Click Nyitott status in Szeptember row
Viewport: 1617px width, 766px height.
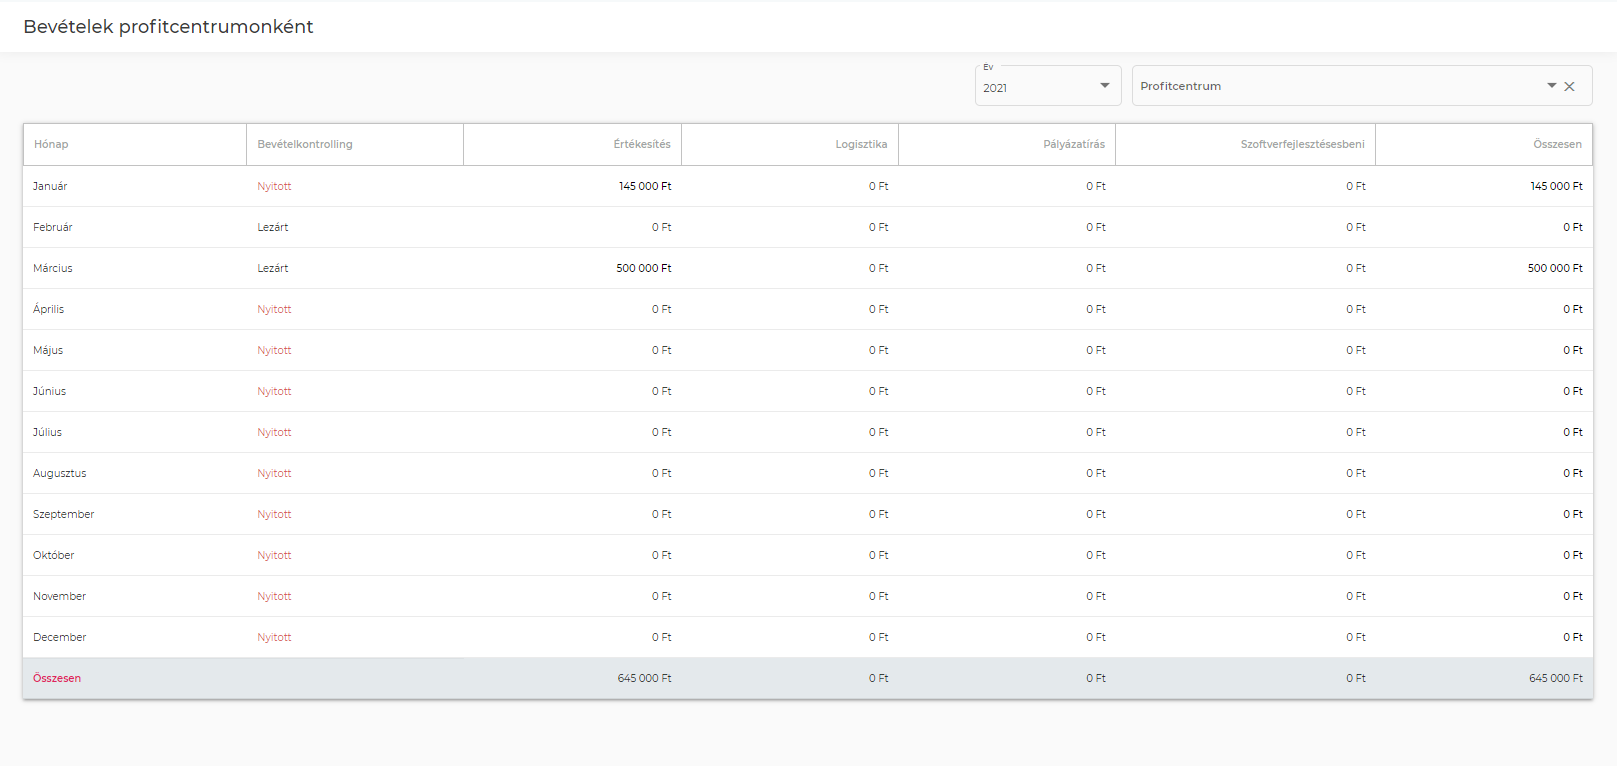pos(274,514)
